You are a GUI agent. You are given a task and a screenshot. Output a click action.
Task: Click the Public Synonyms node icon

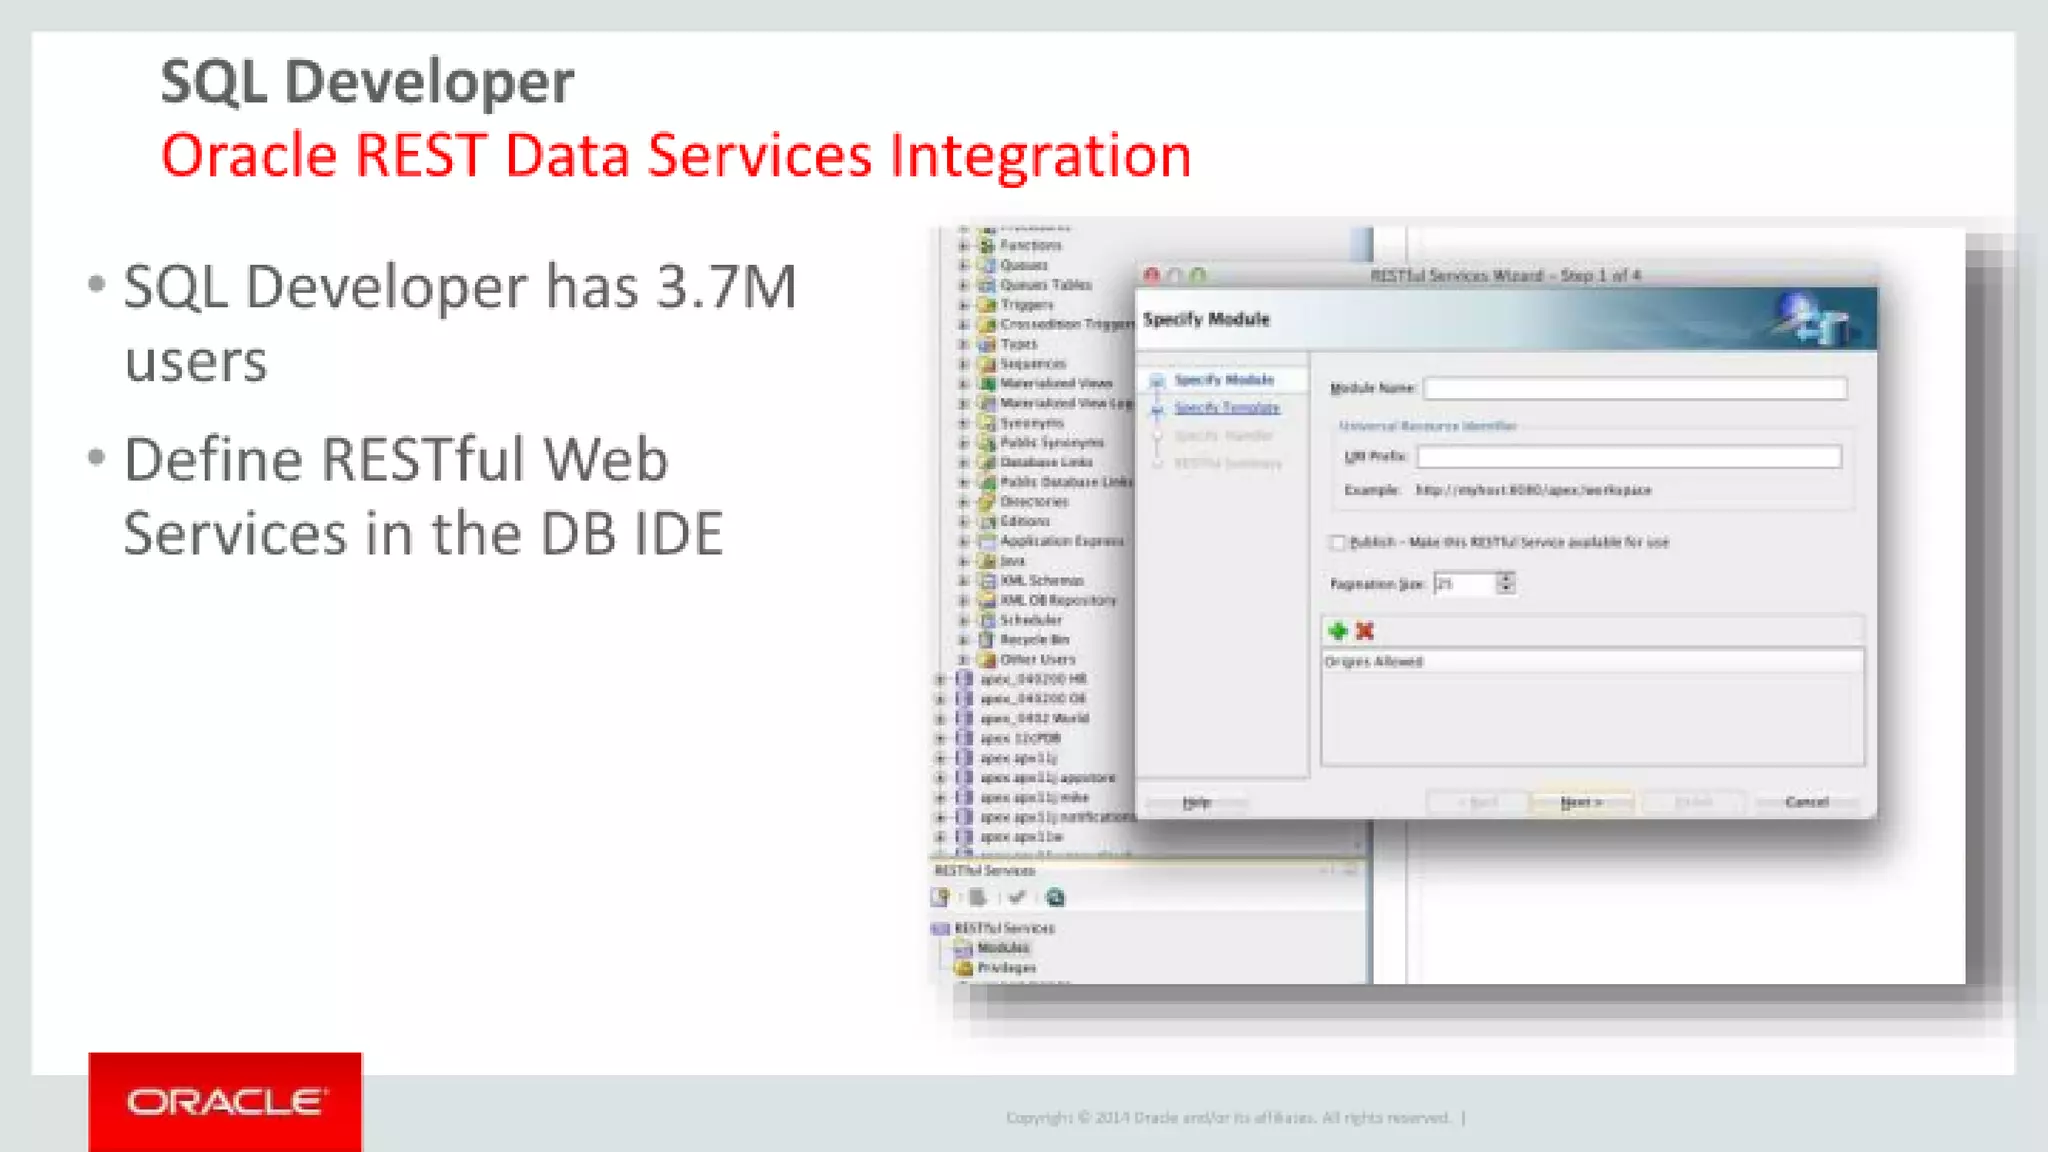pos(986,442)
